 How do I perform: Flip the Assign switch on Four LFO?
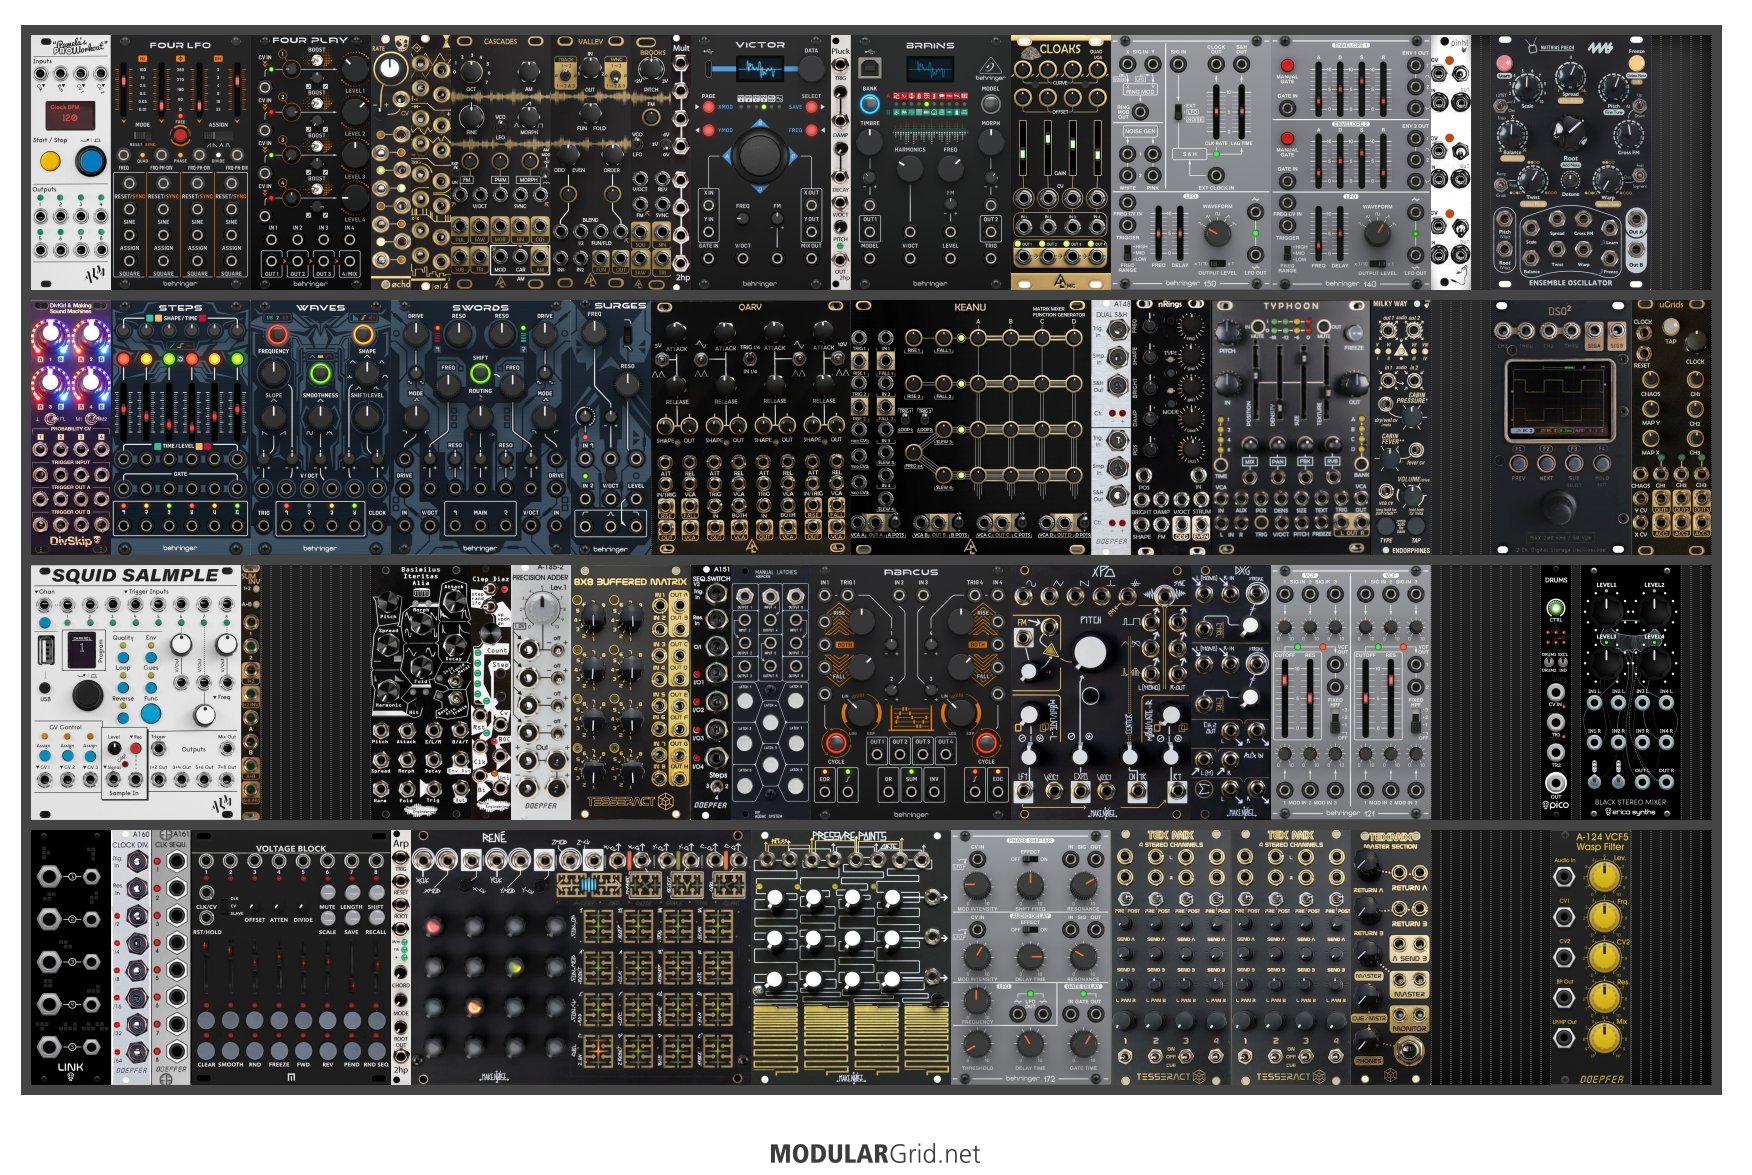pos(218,136)
